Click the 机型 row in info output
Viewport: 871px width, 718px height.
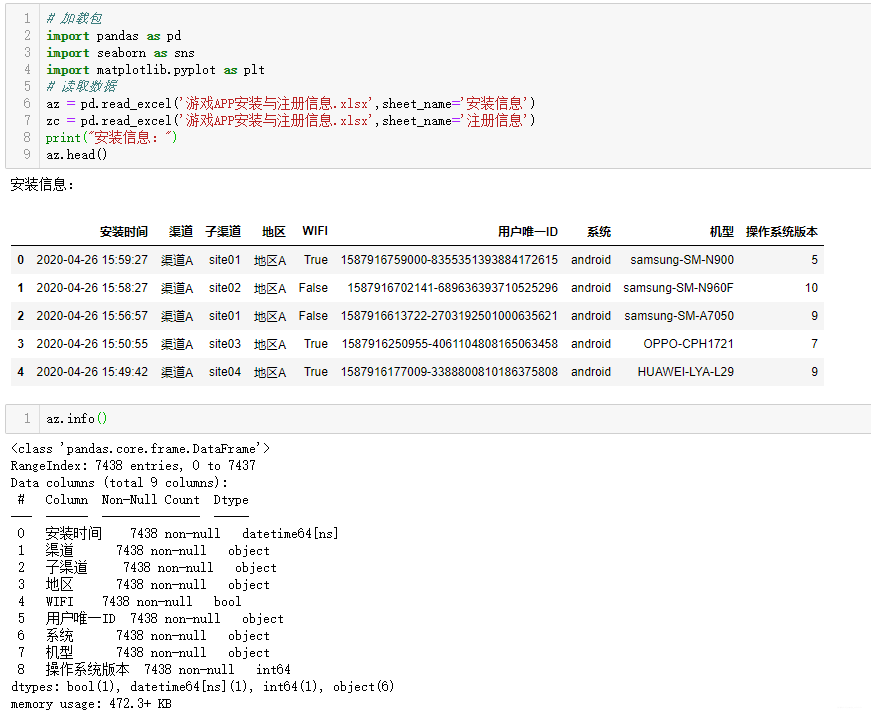pos(143,652)
